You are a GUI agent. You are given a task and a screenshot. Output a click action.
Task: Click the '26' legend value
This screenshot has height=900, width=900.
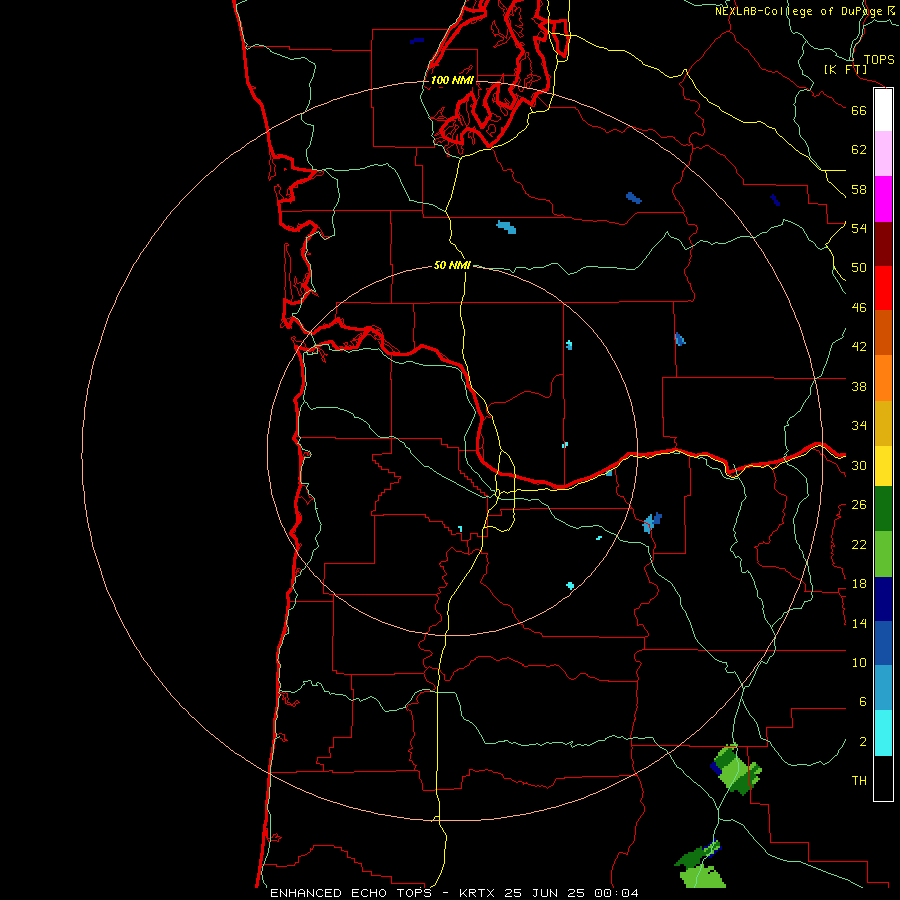tap(859, 505)
